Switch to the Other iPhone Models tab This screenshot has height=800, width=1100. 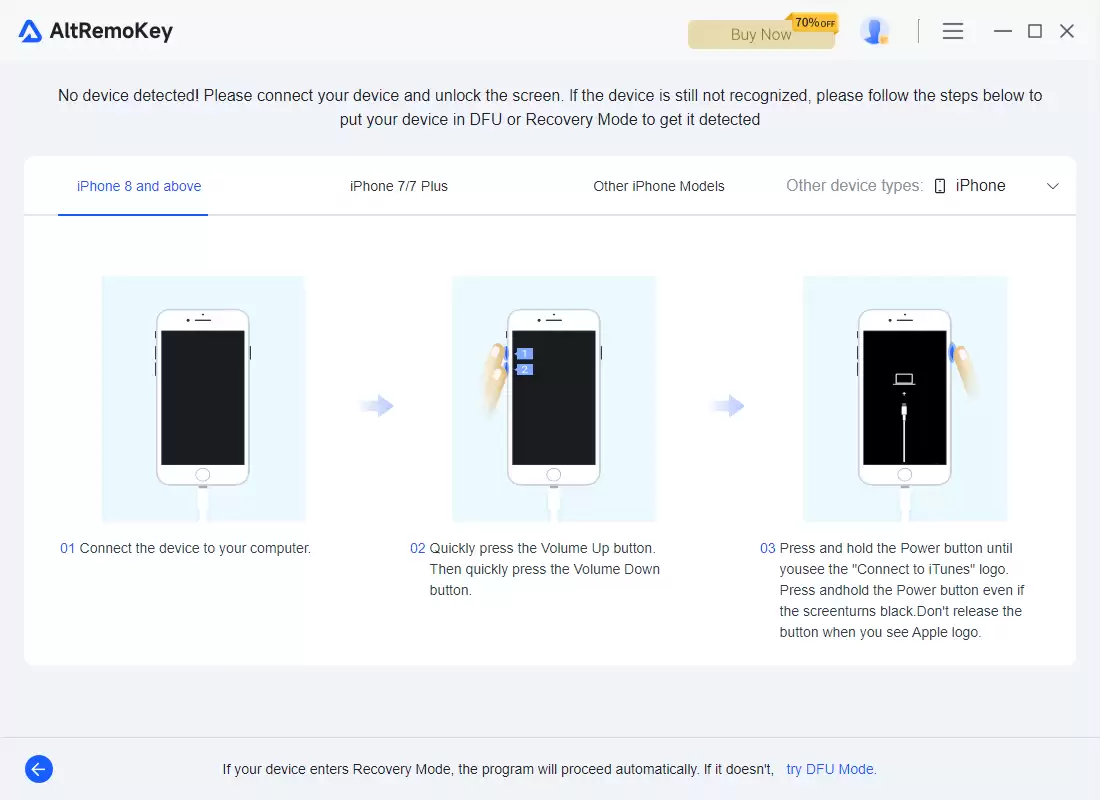(x=659, y=186)
